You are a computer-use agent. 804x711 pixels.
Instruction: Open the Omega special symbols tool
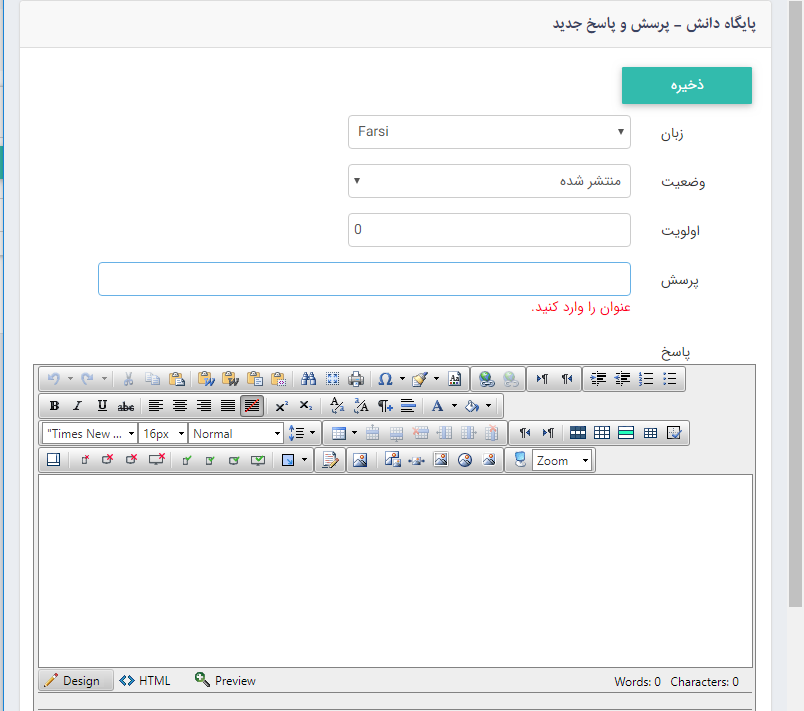pyautogui.click(x=385, y=379)
